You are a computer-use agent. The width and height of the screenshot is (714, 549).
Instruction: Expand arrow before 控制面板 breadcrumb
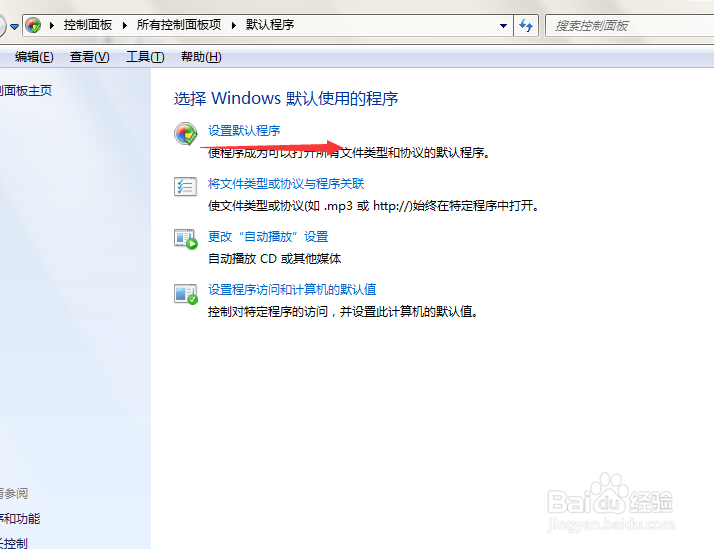pos(52,25)
